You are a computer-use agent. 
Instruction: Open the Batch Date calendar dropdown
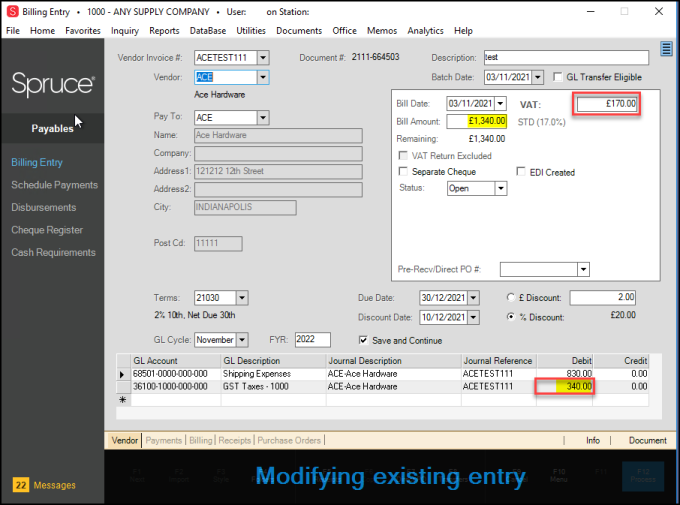[538, 77]
